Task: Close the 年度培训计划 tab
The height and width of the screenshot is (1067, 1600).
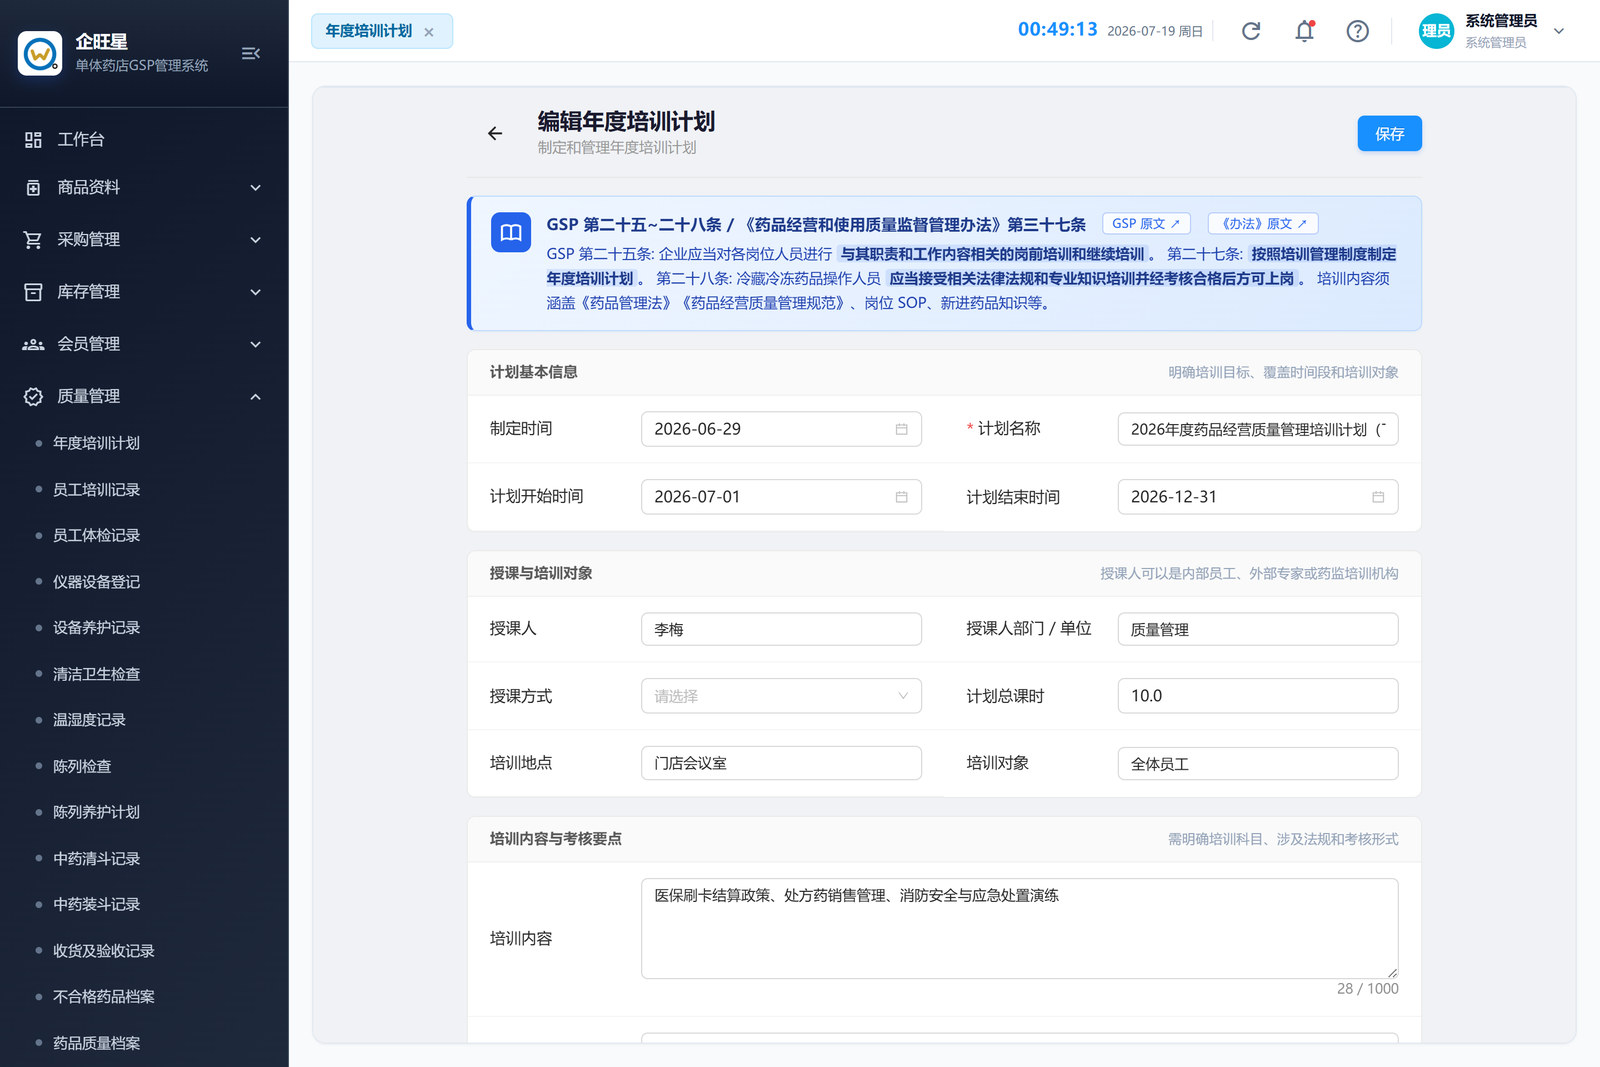Action: tap(429, 32)
